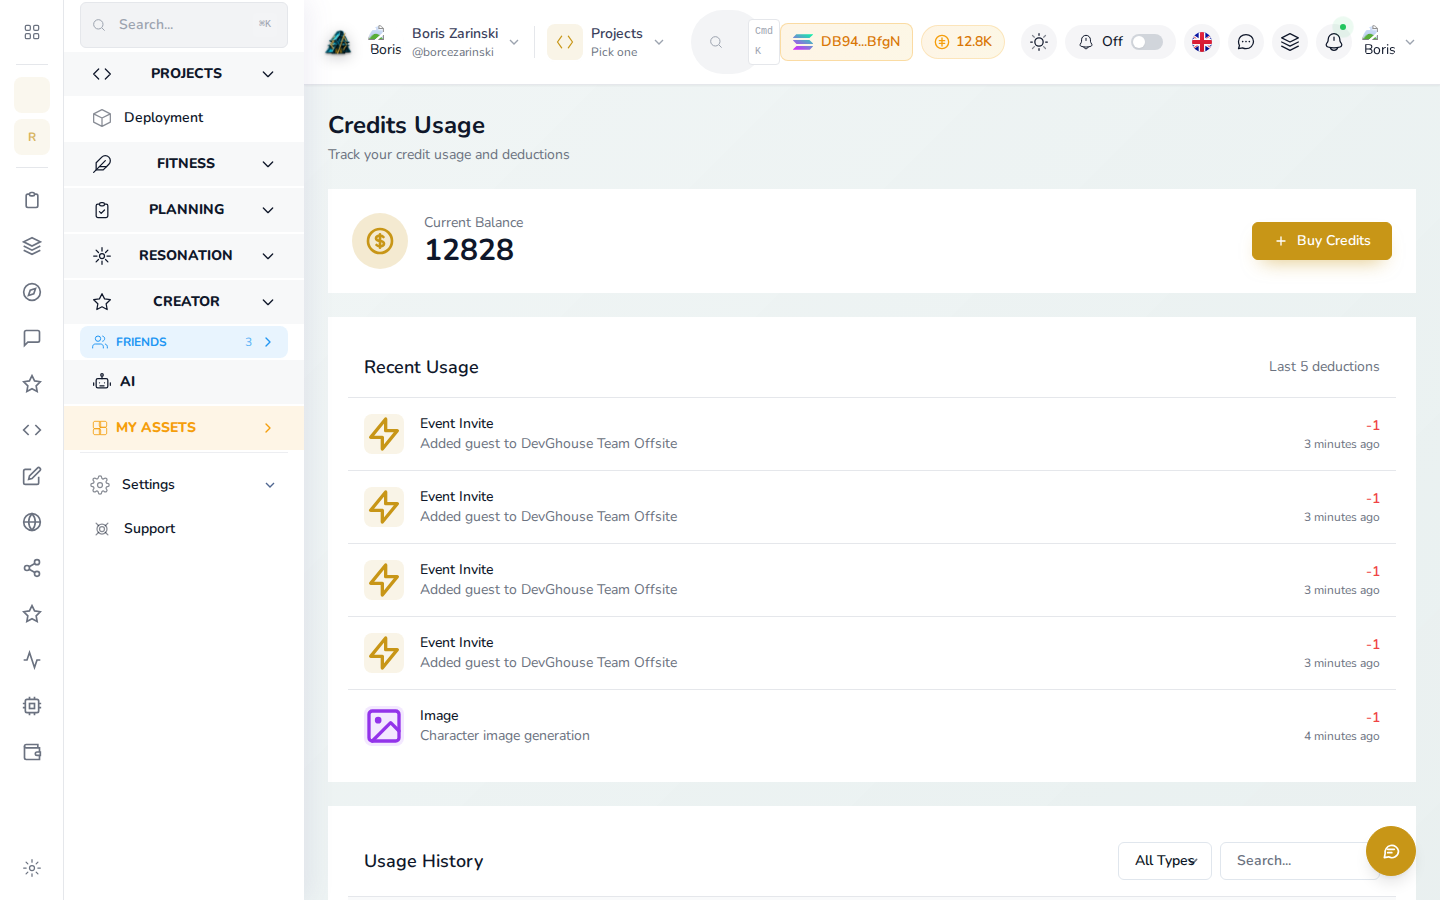This screenshot has height=900, width=1440.
Task: Expand the FITNESS sidebar section
Action: coord(184,164)
